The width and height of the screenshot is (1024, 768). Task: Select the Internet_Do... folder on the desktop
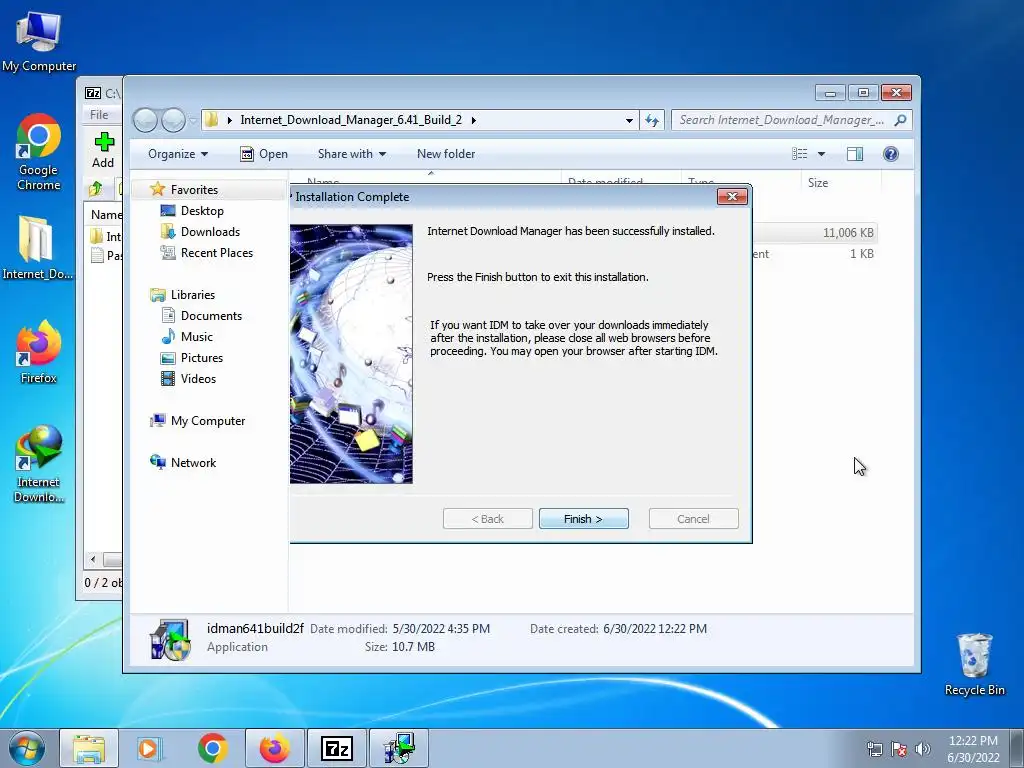pyautogui.click(x=37, y=248)
